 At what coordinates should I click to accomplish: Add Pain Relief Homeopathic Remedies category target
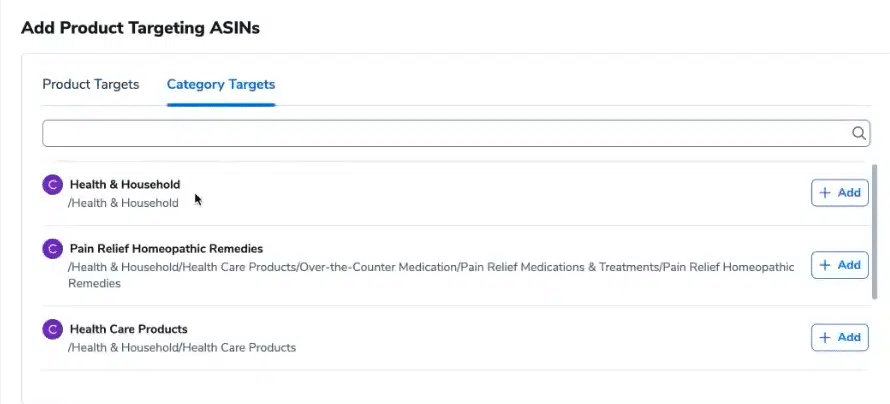[x=839, y=265]
